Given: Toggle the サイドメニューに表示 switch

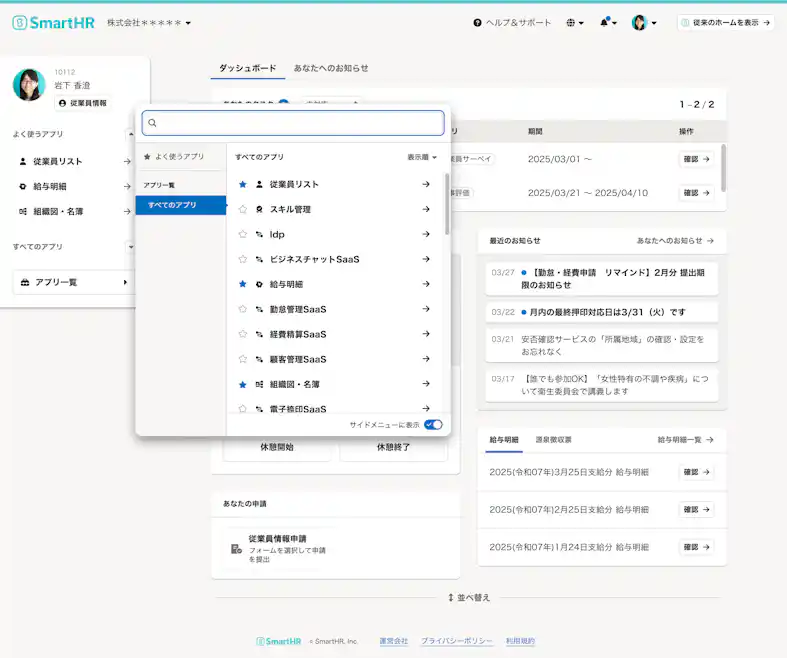Looking at the screenshot, I should coord(433,425).
